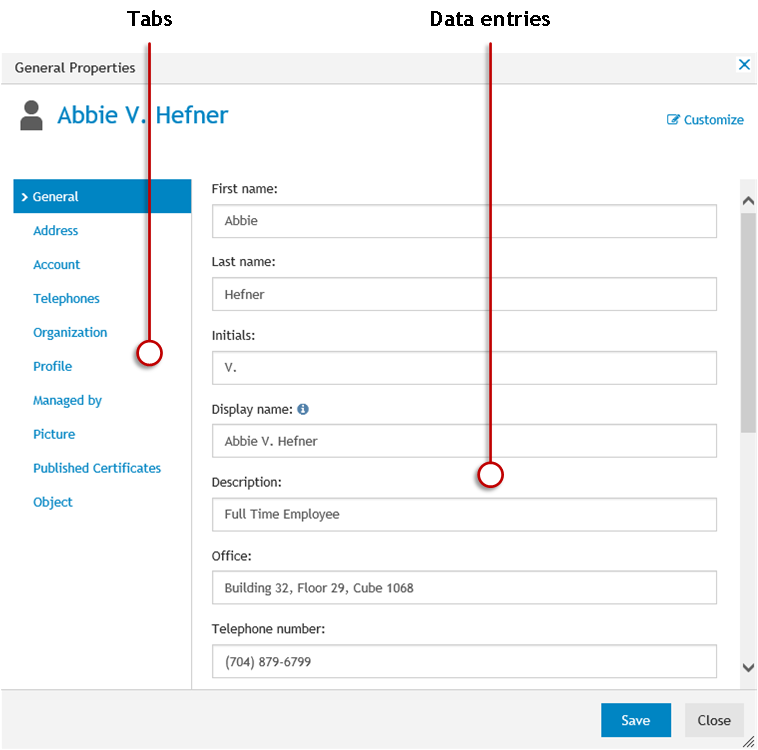
Task: Close the General Properties dialog with X
Action: 744,65
